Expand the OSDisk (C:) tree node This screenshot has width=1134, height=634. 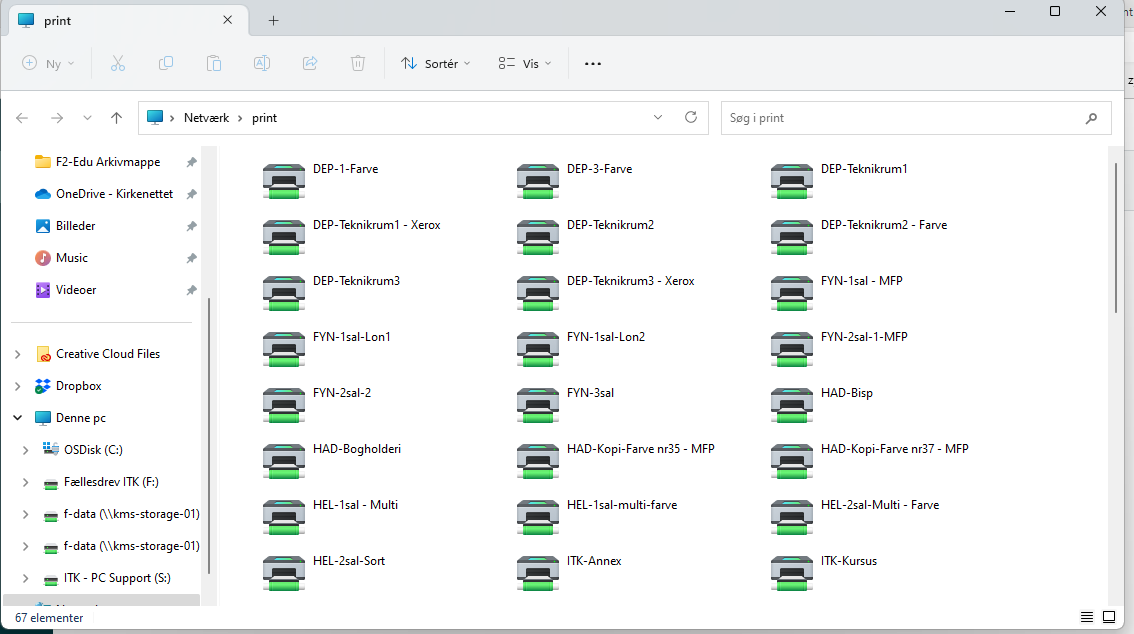pos(25,450)
